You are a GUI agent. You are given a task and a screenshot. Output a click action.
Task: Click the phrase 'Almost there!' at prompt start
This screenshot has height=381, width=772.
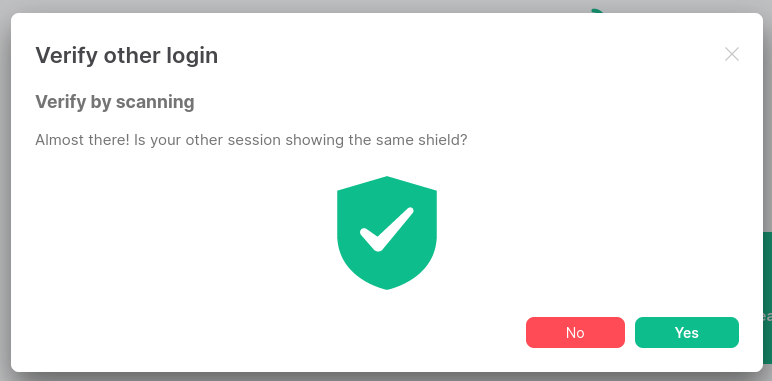82,140
